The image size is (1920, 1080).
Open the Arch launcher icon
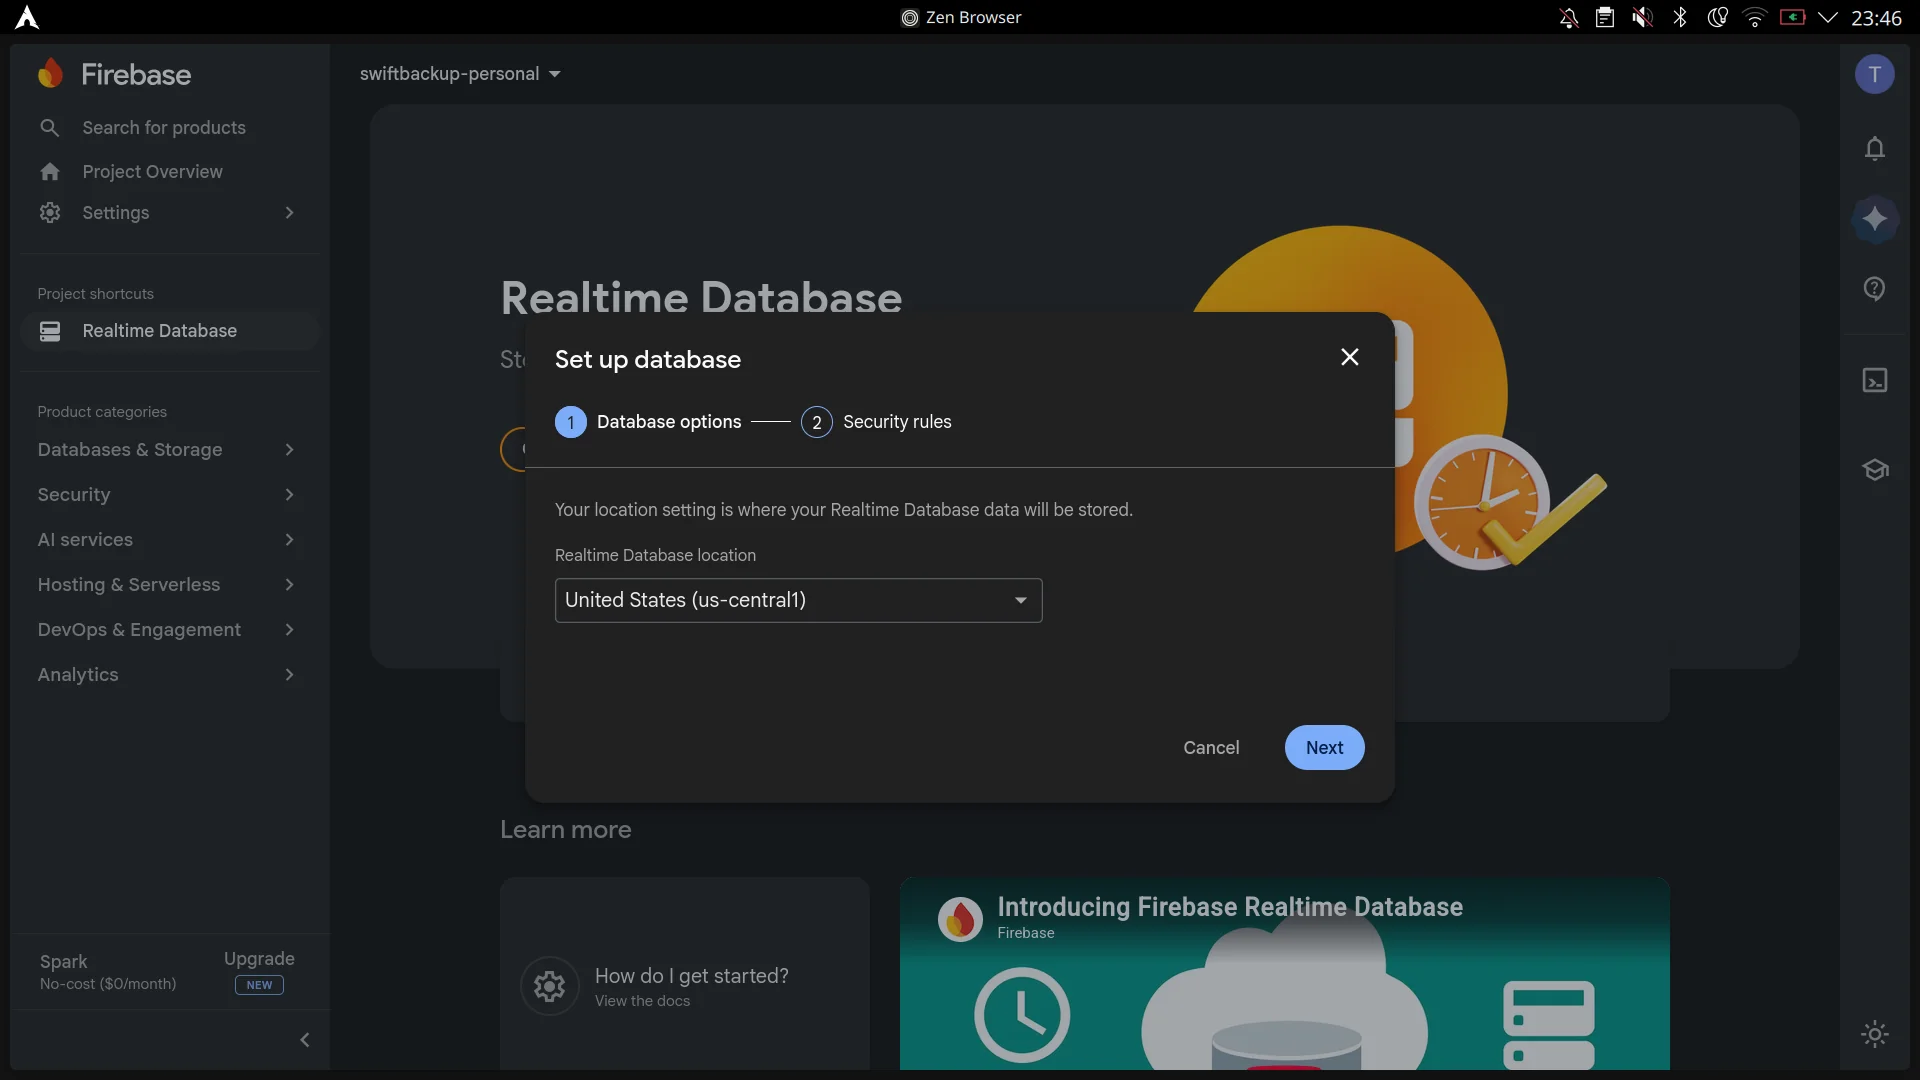coord(27,17)
